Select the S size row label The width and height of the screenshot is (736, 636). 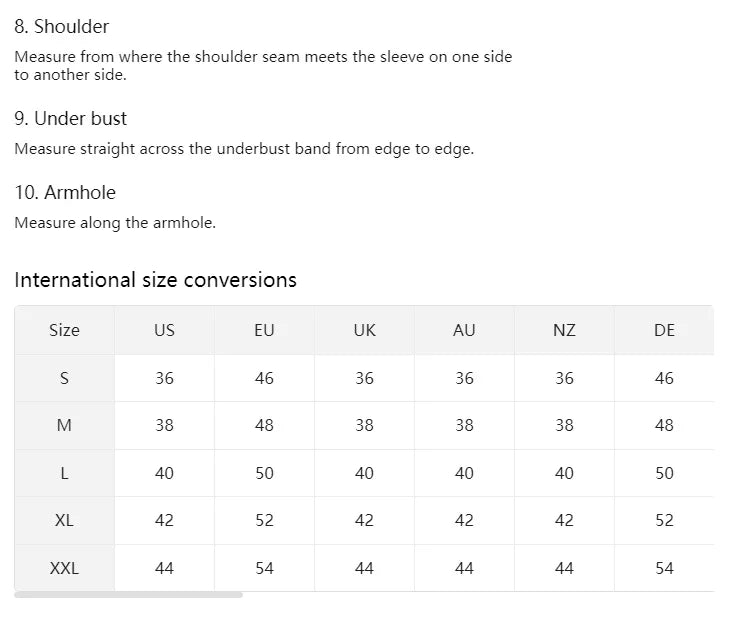point(64,378)
